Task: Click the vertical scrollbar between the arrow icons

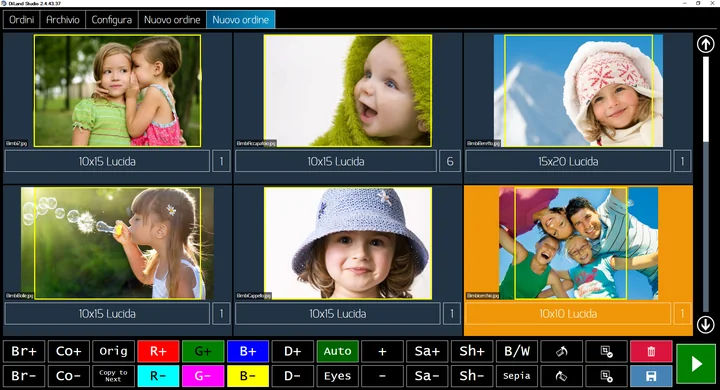Action: pyautogui.click(x=706, y=184)
